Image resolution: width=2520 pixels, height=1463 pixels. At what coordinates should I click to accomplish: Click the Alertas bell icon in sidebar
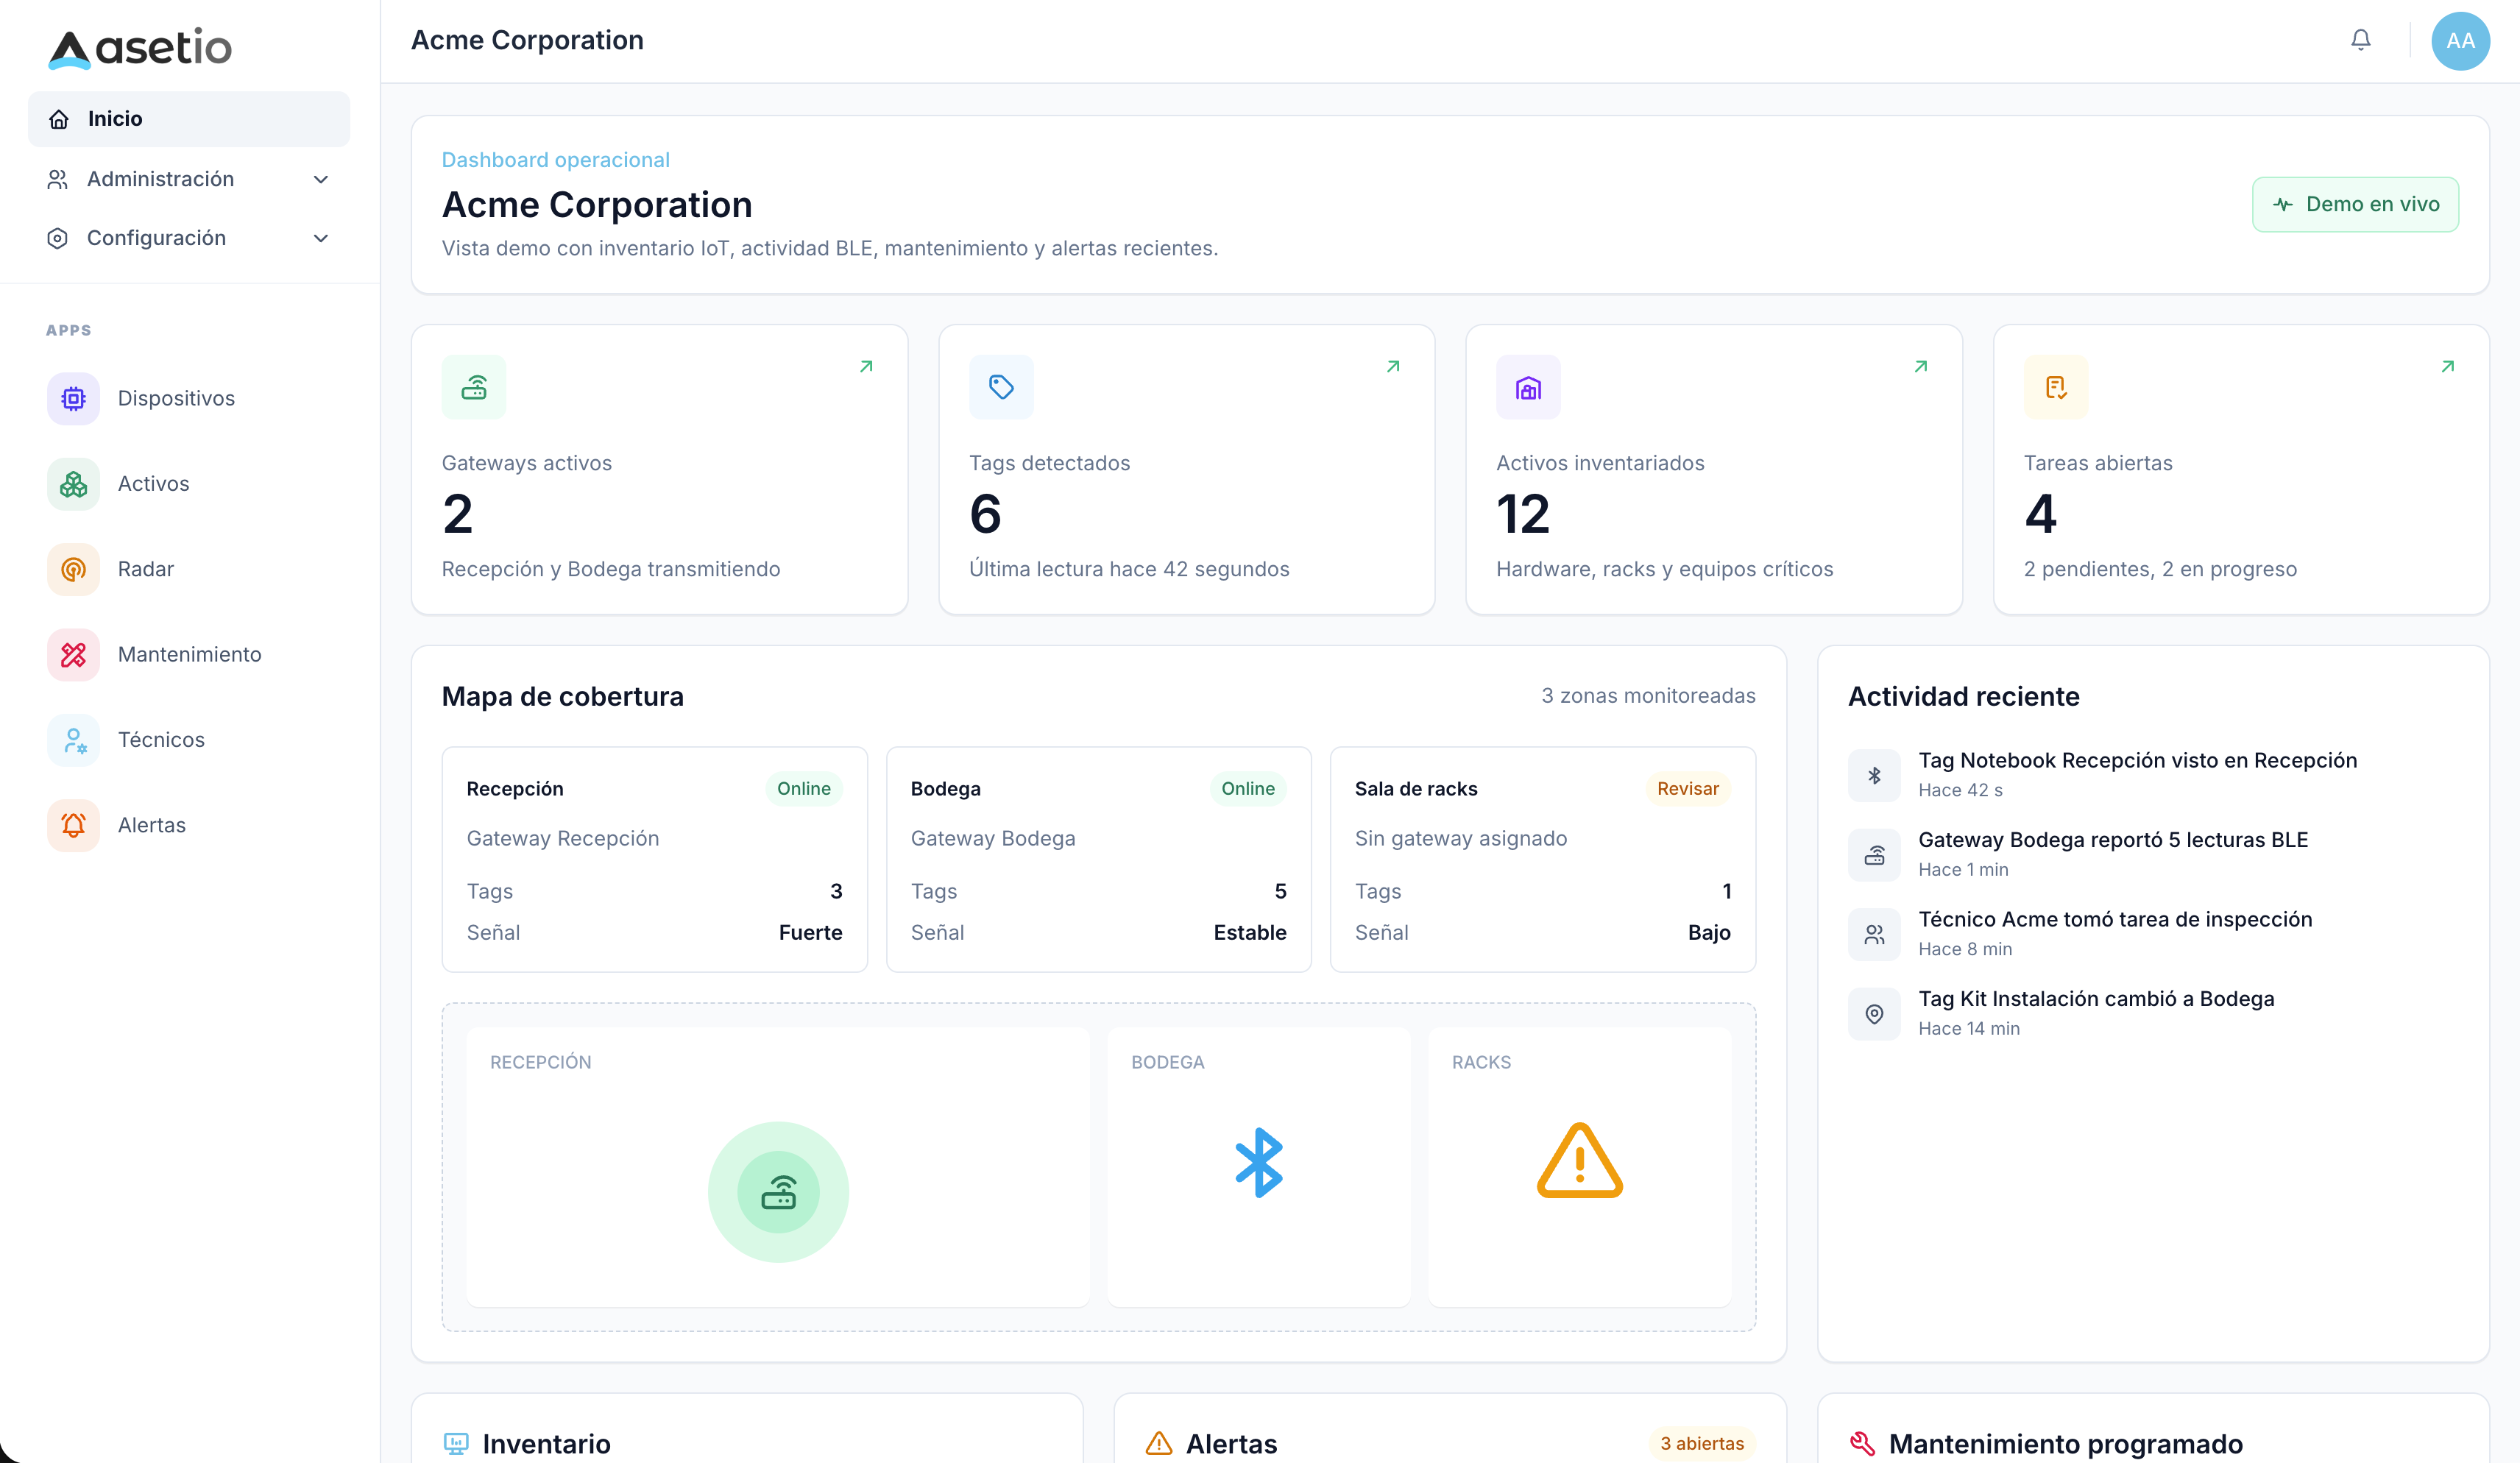(x=73, y=825)
